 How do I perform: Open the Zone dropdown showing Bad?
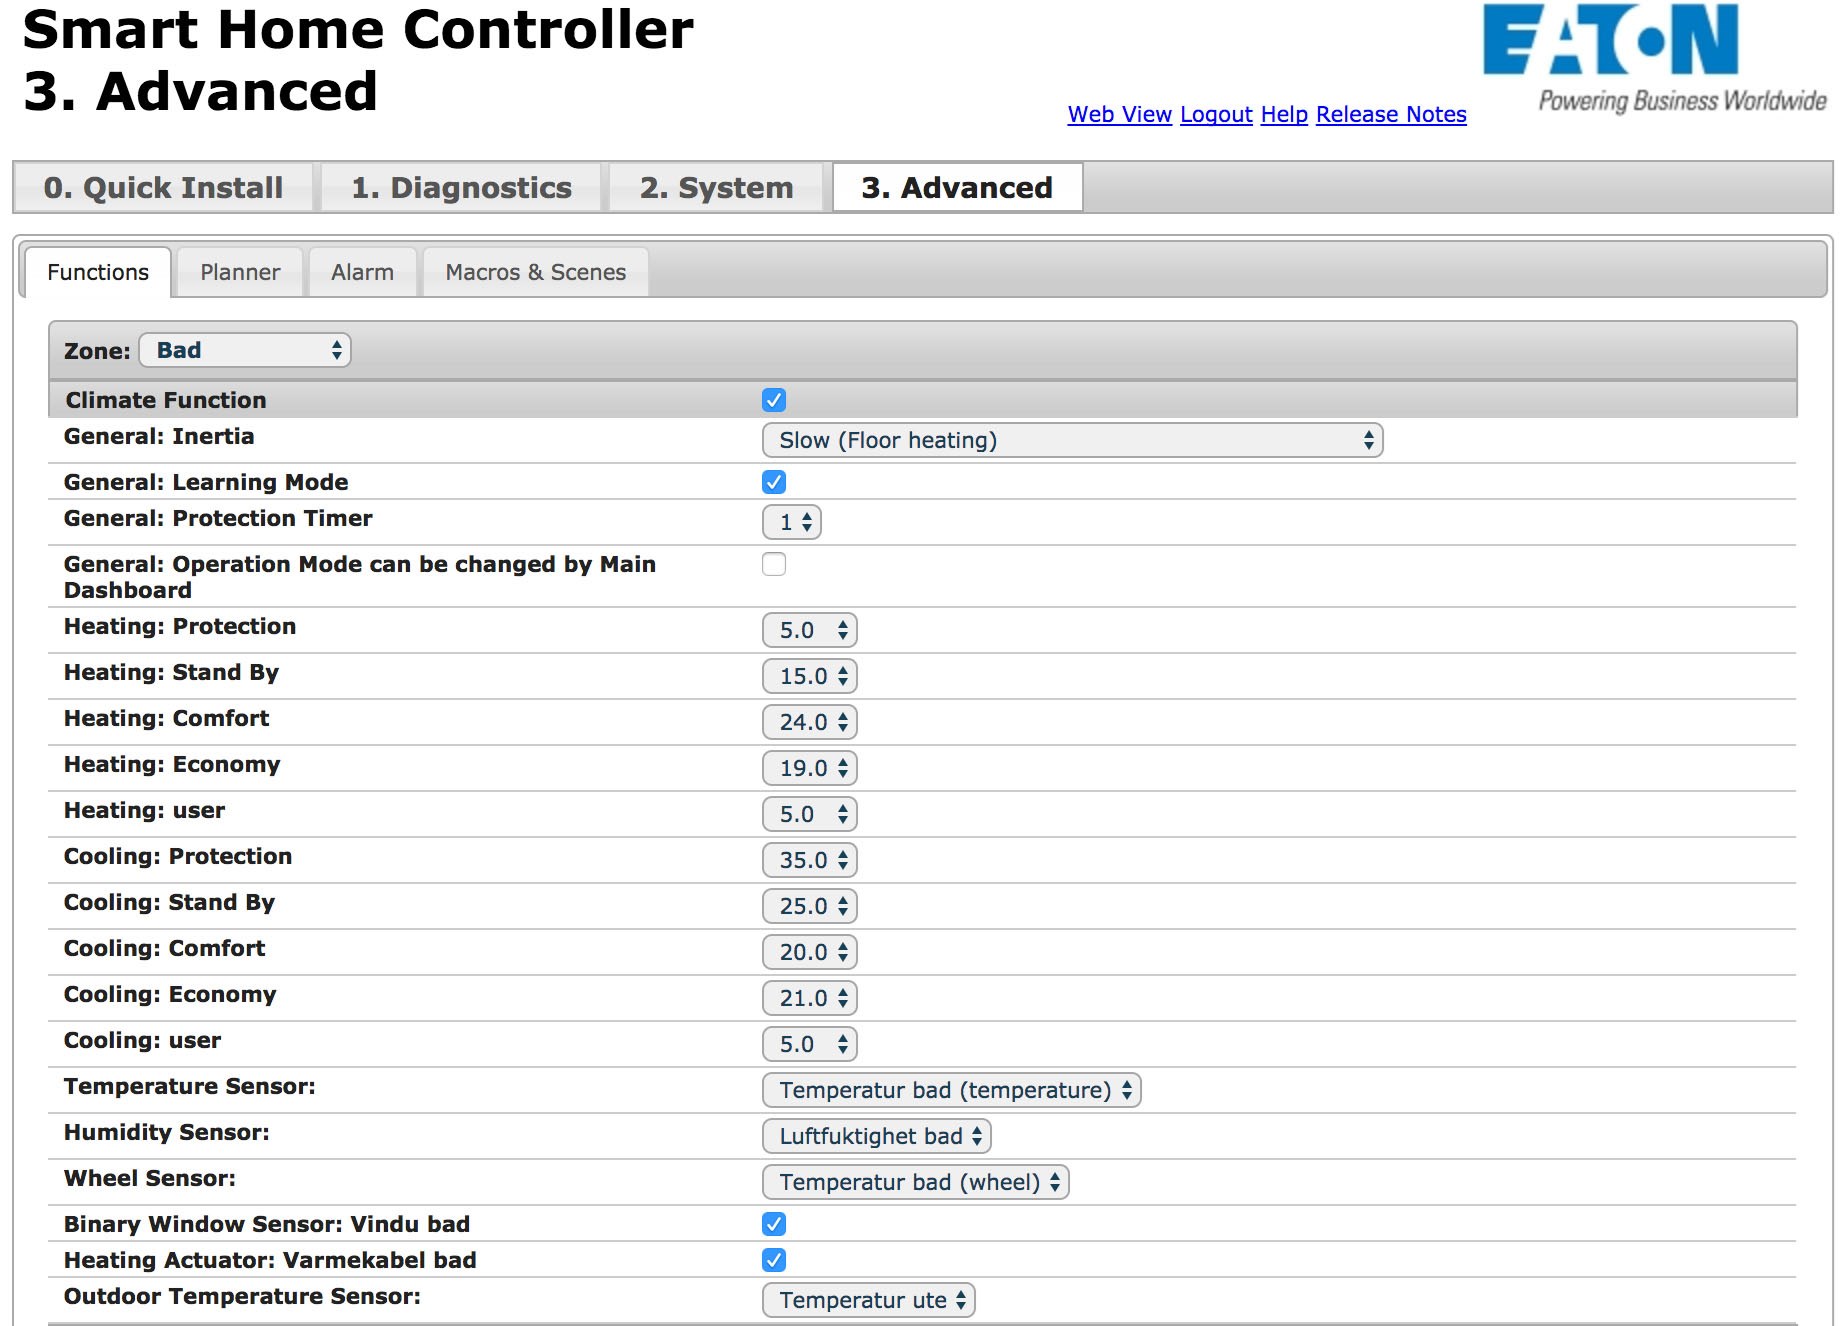coord(245,350)
